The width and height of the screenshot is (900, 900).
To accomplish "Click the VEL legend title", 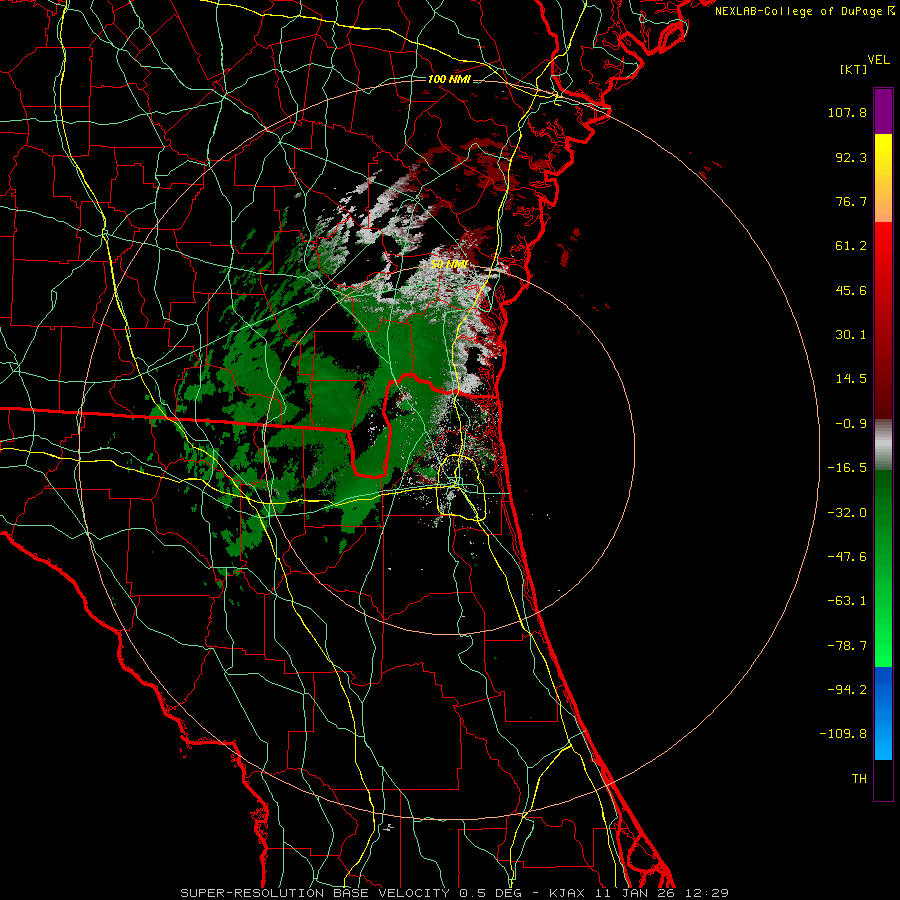I will coord(879,60).
